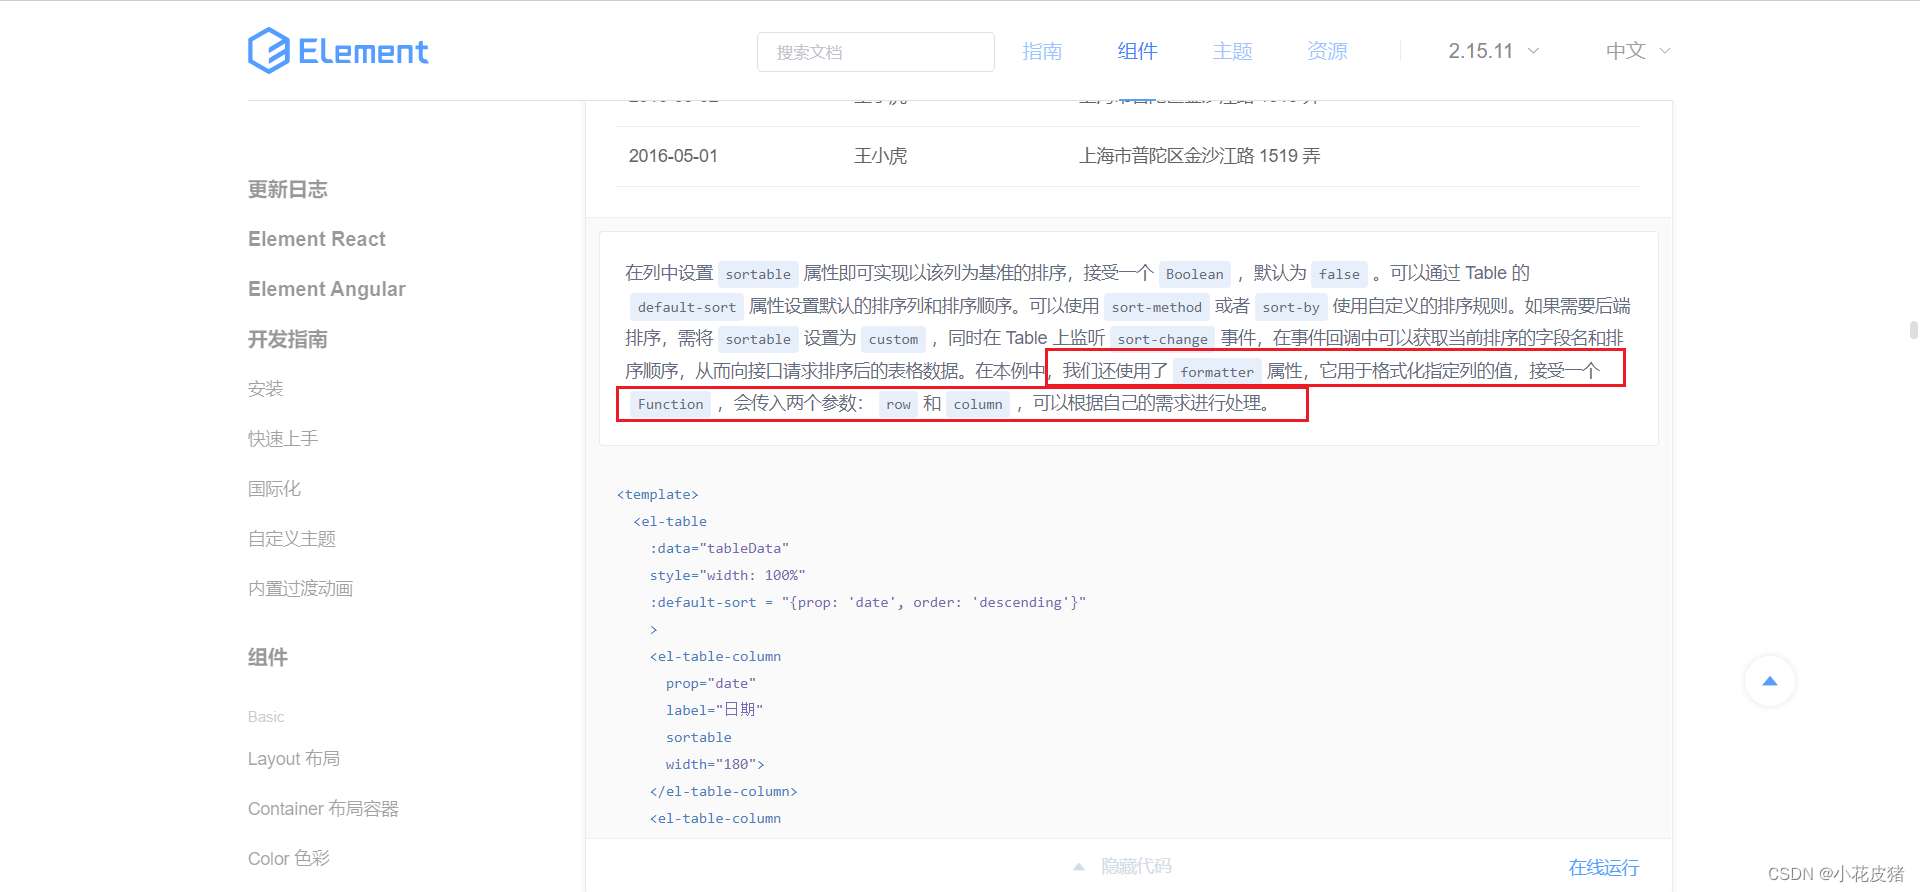Click the 2016-05-01 date cell
The image size is (1920, 892).
[673, 156]
